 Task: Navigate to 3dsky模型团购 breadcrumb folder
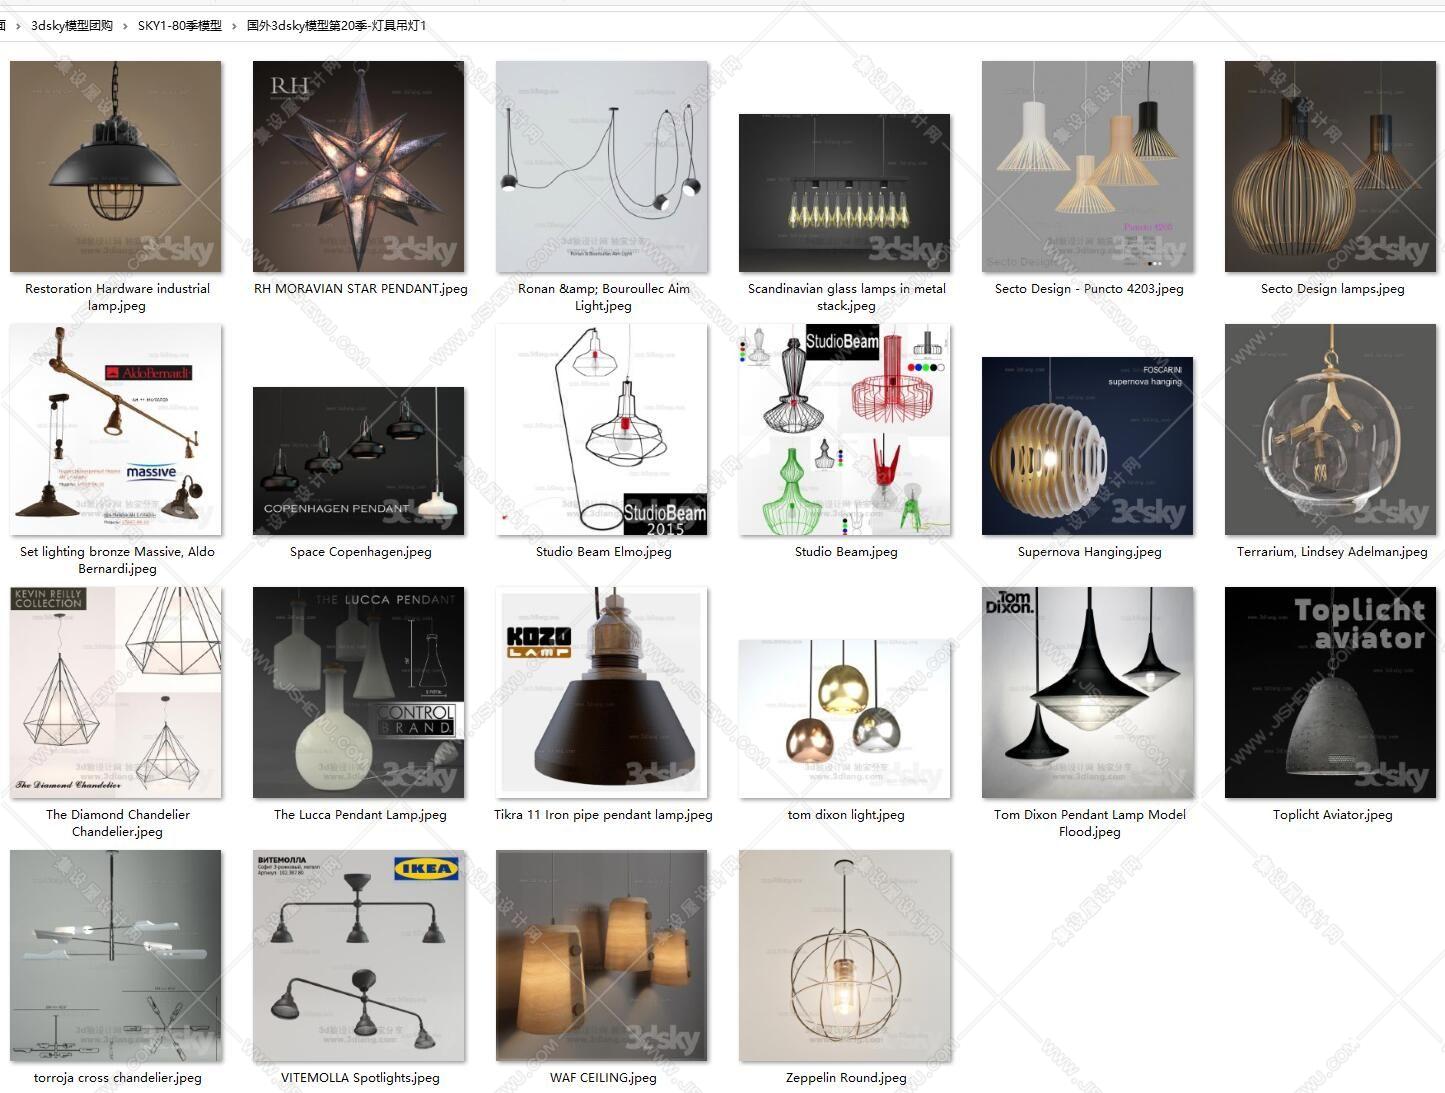tap(72, 26)
